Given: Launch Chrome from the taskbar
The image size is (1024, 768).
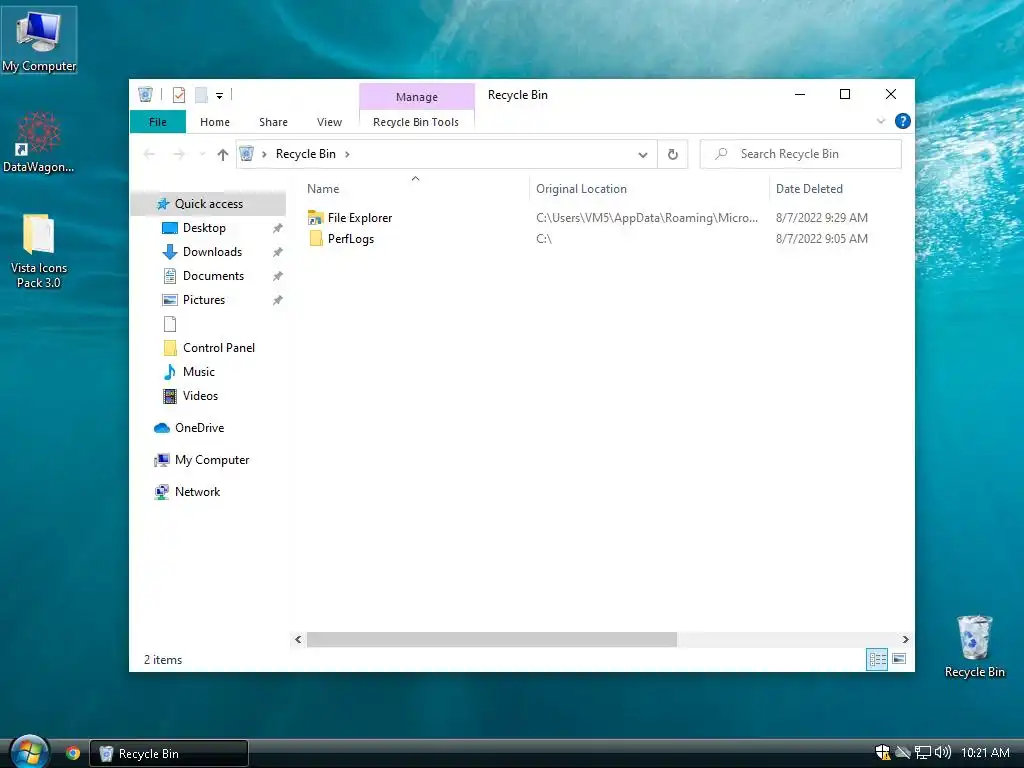Looking at the screenshot, I should pyautogui.click(x=73, y=753).
